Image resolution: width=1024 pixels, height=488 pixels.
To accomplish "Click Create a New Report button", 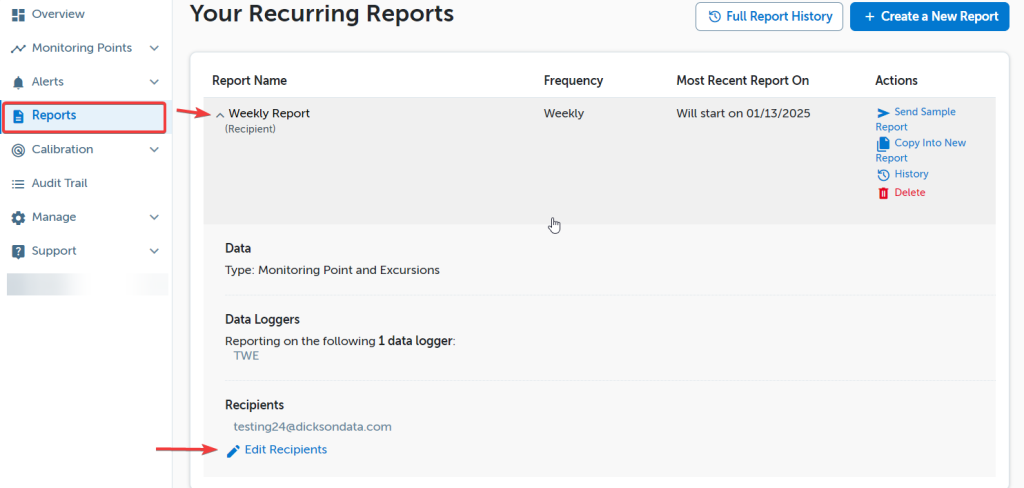I will tap(930, 16).
